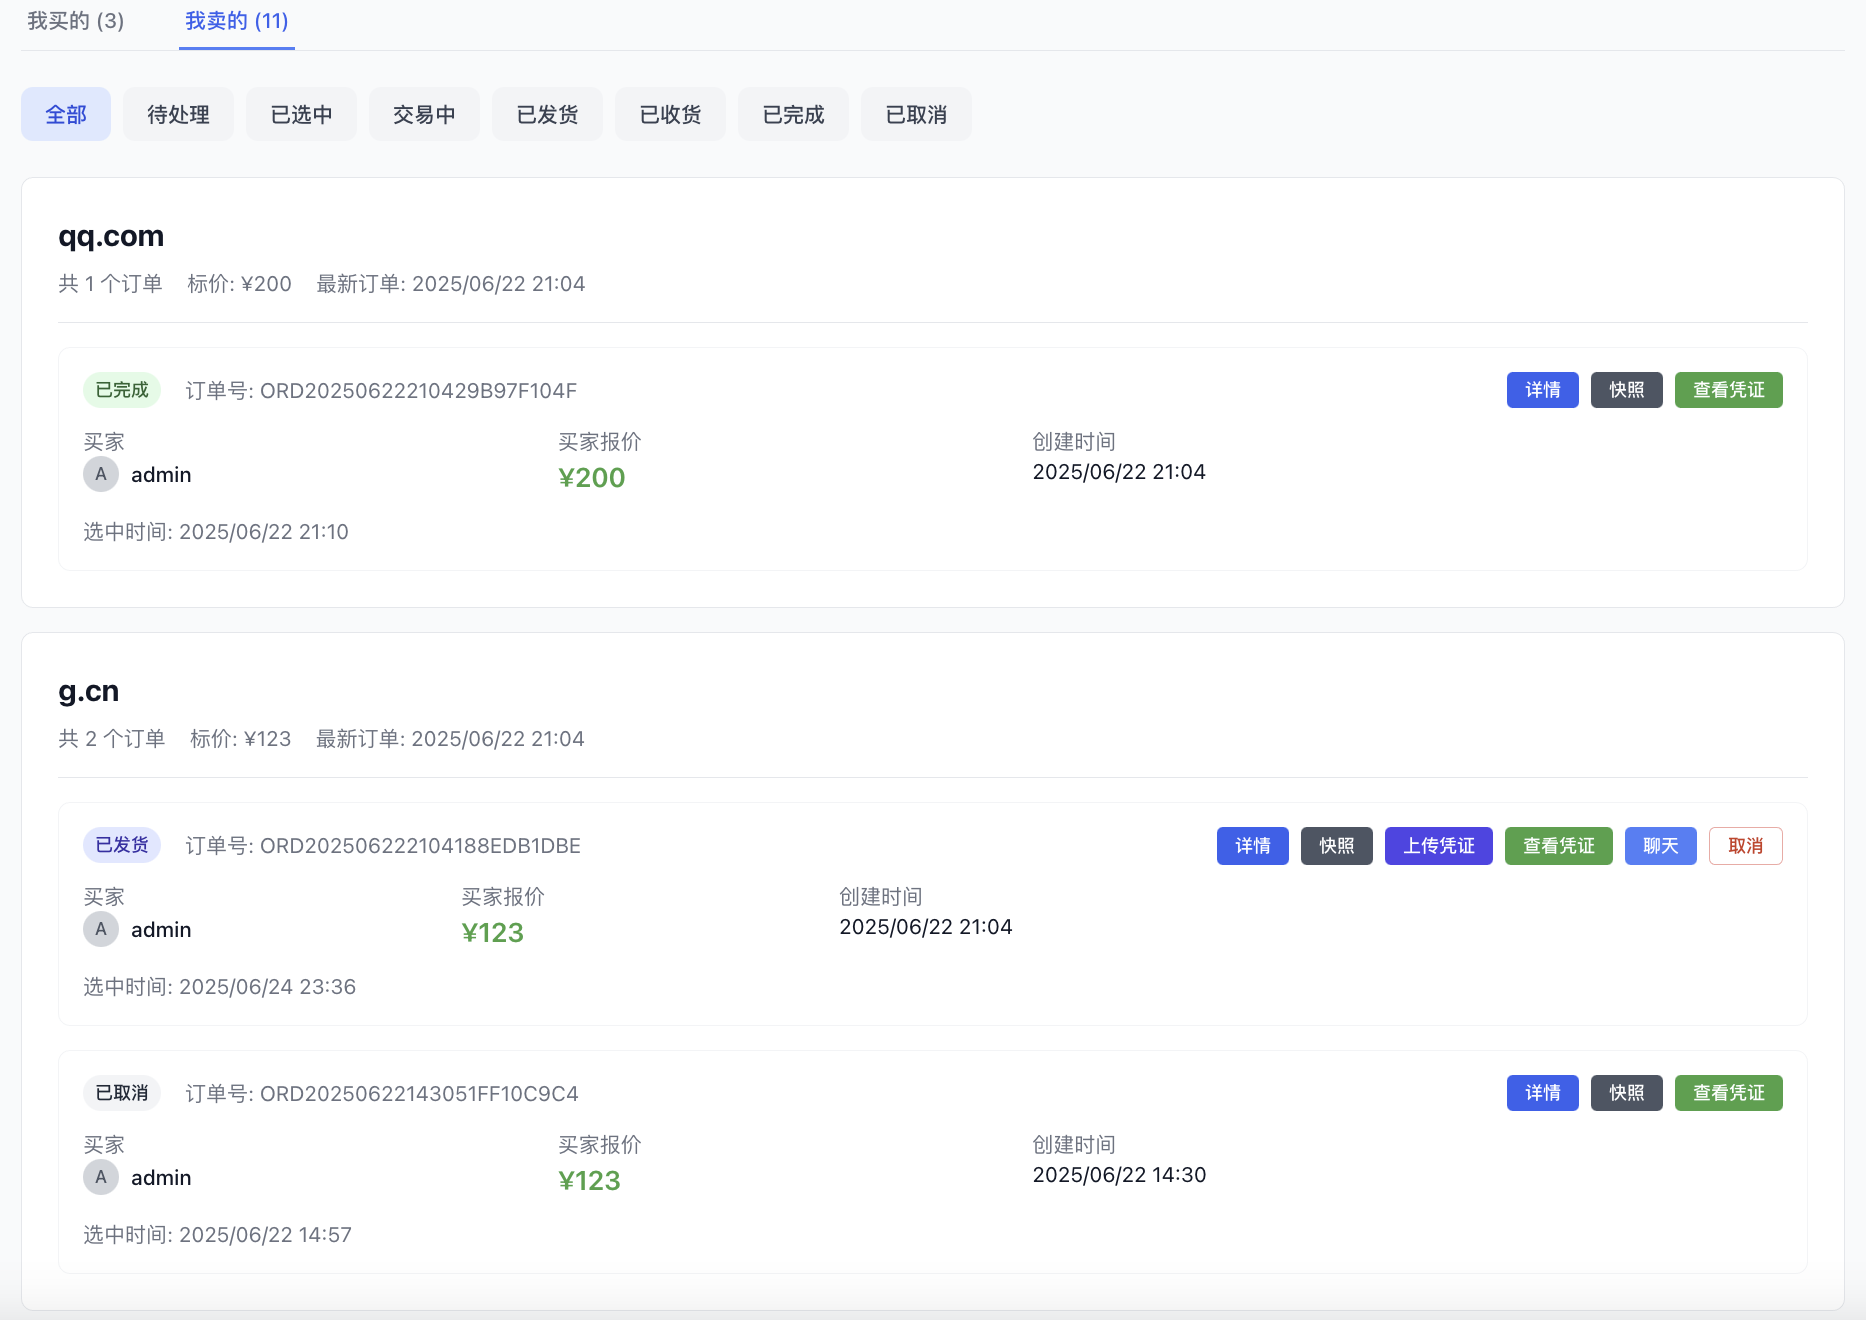
Task: View 快照 of the qq.com order
Action: click(x=1626, y=390)
